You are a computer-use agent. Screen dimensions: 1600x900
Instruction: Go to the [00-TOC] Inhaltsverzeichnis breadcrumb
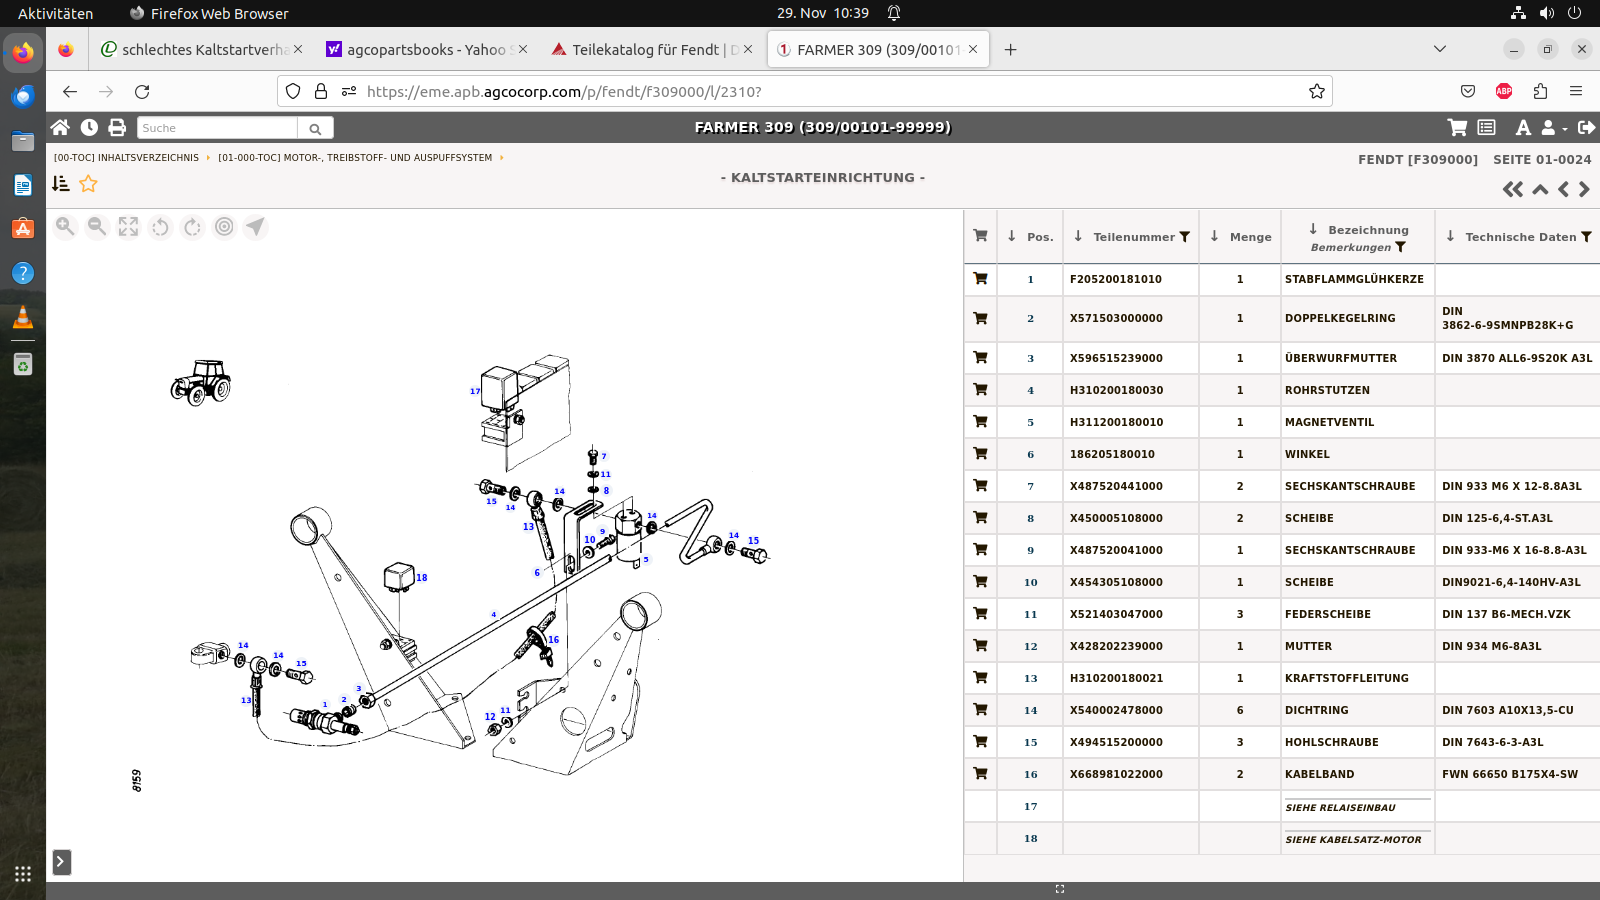click(x=126, y=158)
